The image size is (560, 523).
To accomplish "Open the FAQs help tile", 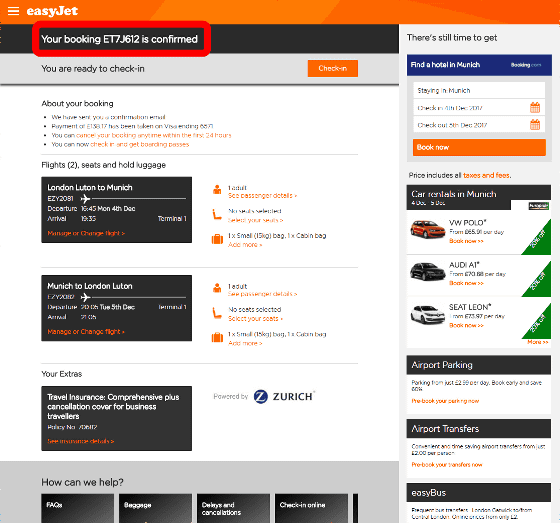I will (78, 508).
